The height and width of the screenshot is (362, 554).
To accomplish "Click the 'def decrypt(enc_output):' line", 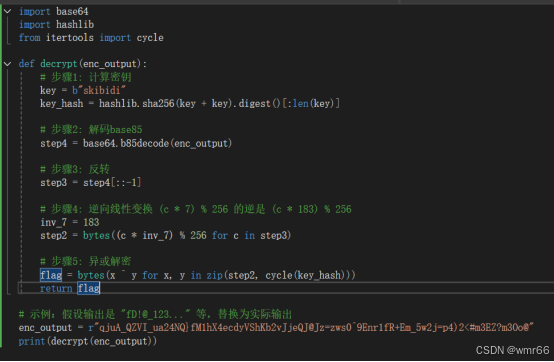I will click(83, 64).
